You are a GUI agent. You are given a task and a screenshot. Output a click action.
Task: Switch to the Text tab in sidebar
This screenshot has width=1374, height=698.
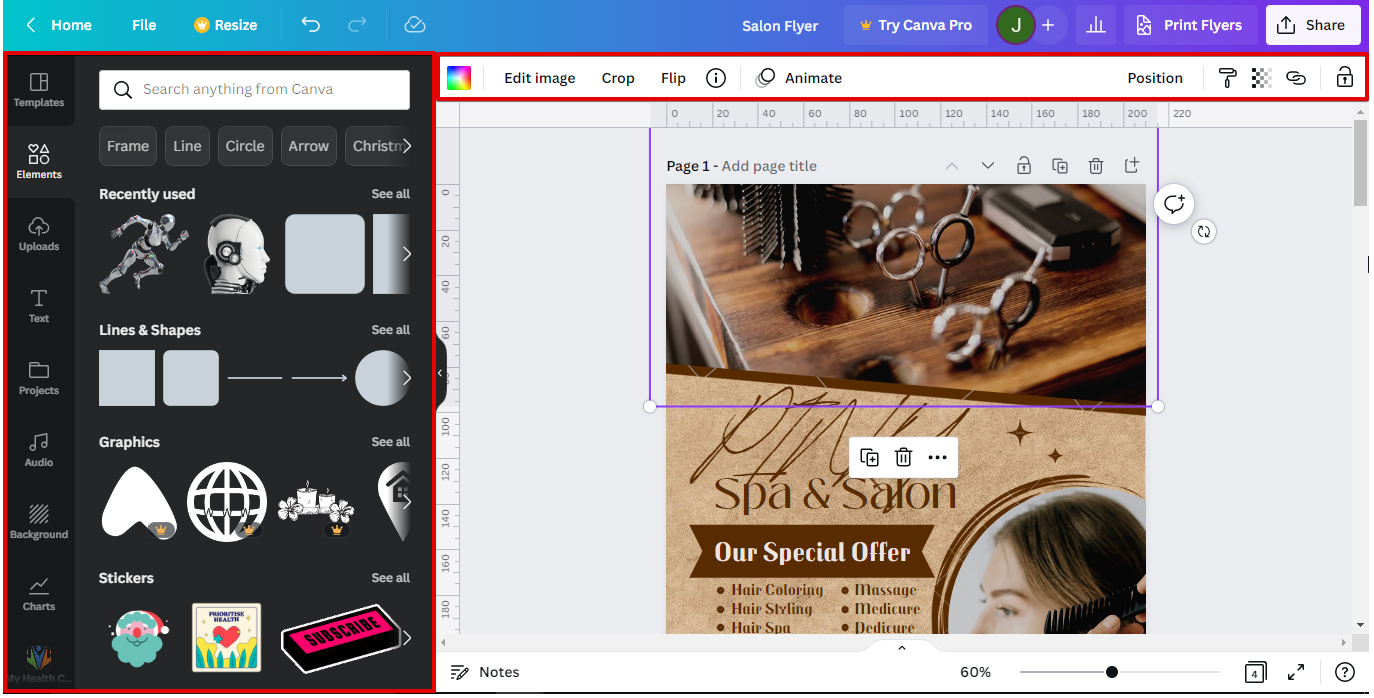tap(39, 305)
